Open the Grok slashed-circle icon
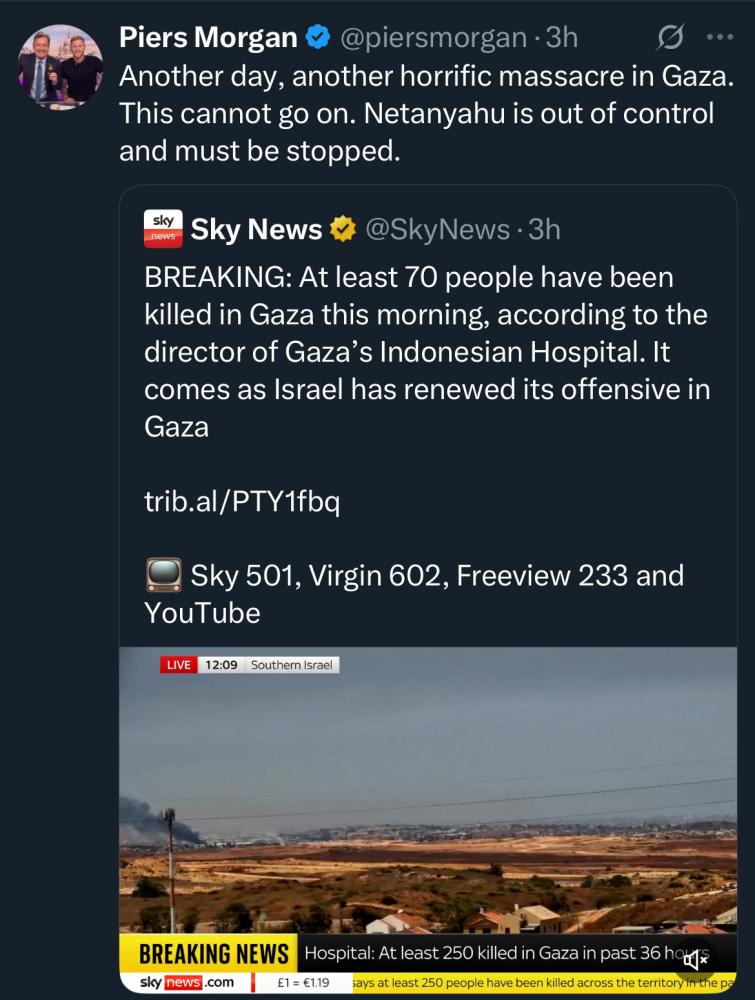 tap(669, 38)
